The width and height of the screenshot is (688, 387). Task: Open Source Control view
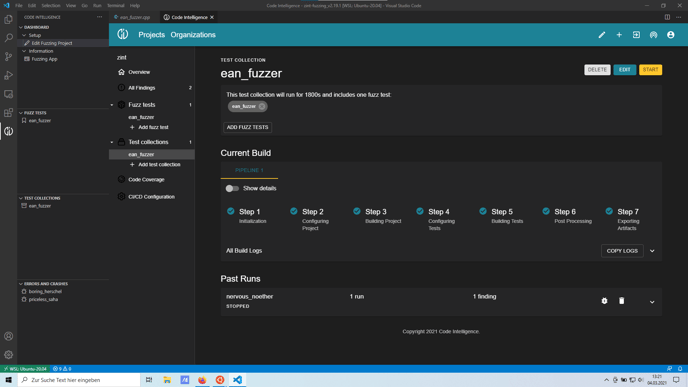8,57
